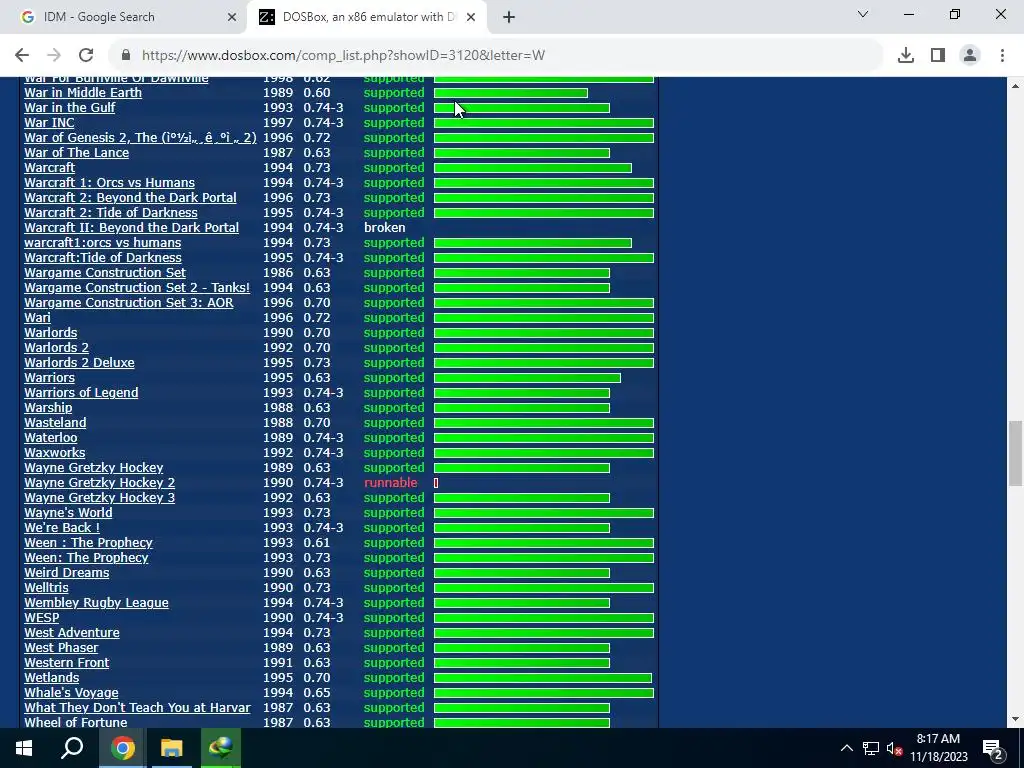Open Wembley Rugby League link
Screen dimensions: 1024x768
pyautogui.click(x=96, y=603)
